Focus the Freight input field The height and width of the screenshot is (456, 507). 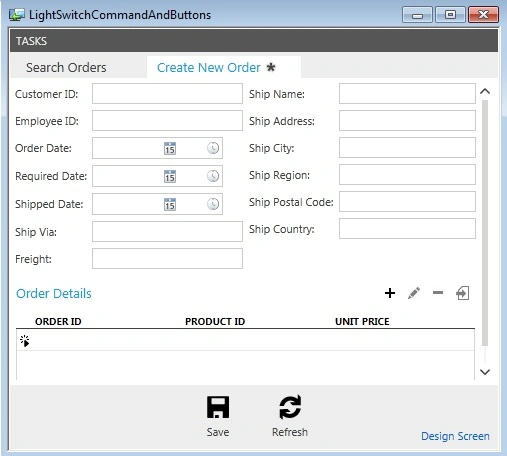tap(167, 258)
